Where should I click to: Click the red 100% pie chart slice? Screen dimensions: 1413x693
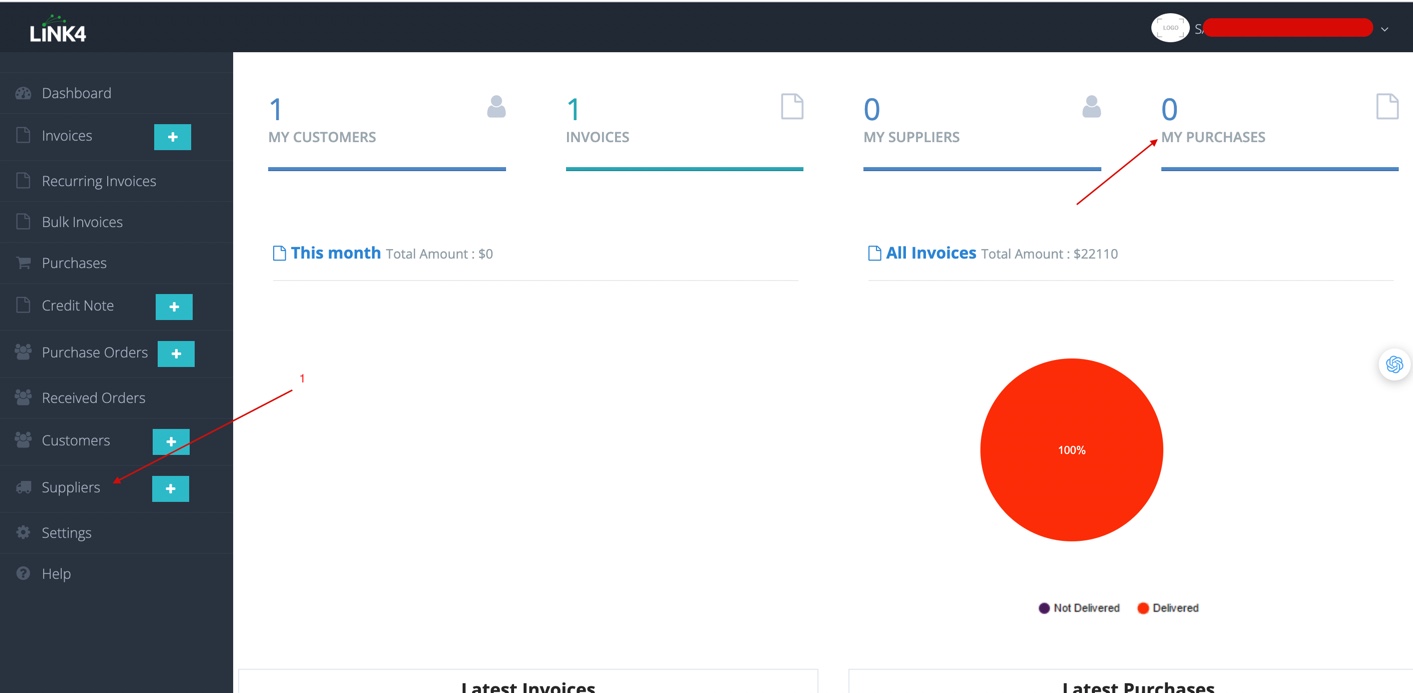[1071, 450]
